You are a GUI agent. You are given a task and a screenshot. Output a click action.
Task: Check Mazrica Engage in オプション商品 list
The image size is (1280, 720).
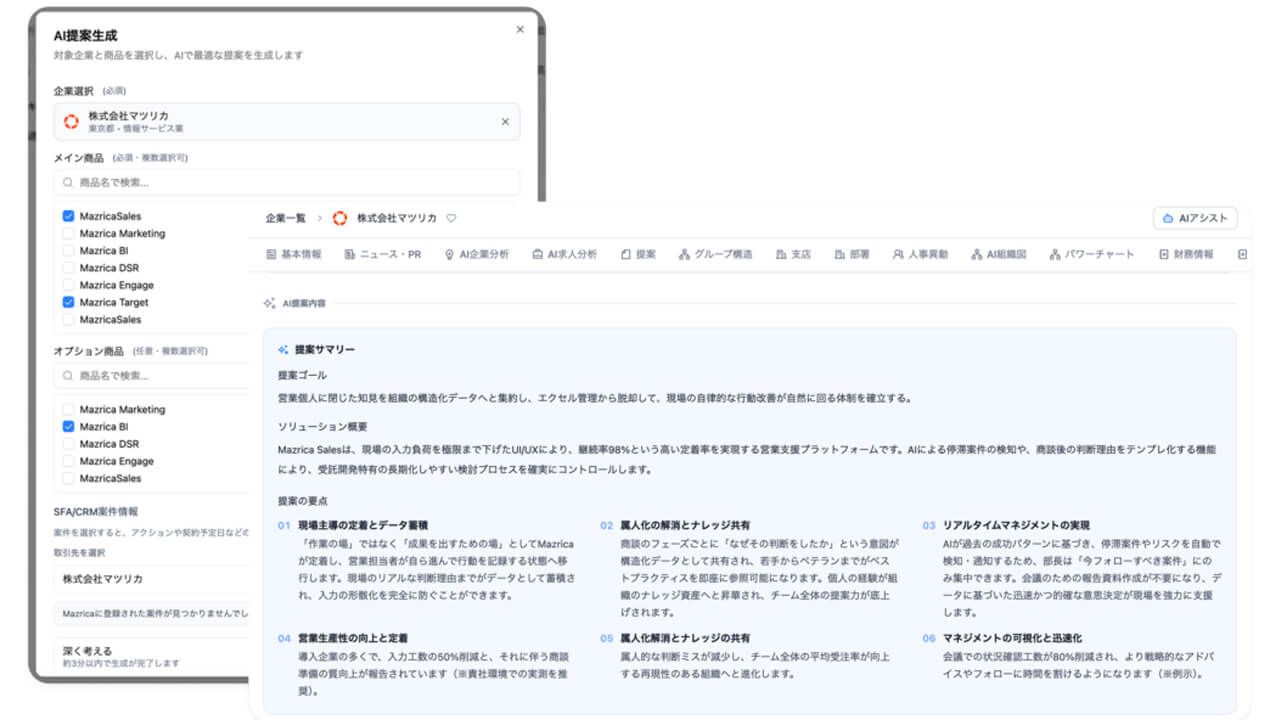coord(68,461)
